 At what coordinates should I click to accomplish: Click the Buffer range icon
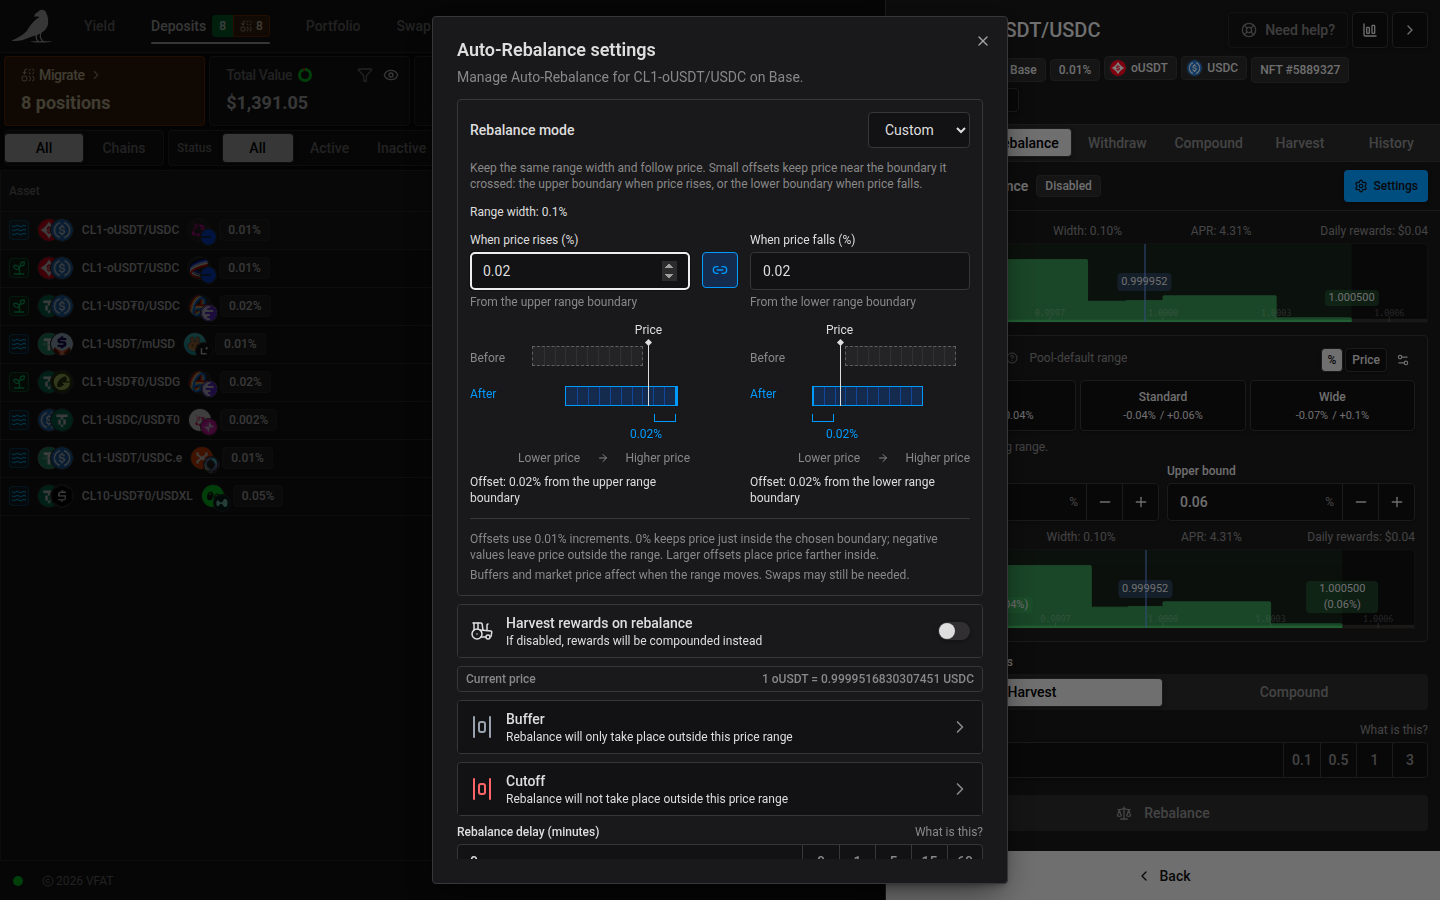(x=482, y=727)
